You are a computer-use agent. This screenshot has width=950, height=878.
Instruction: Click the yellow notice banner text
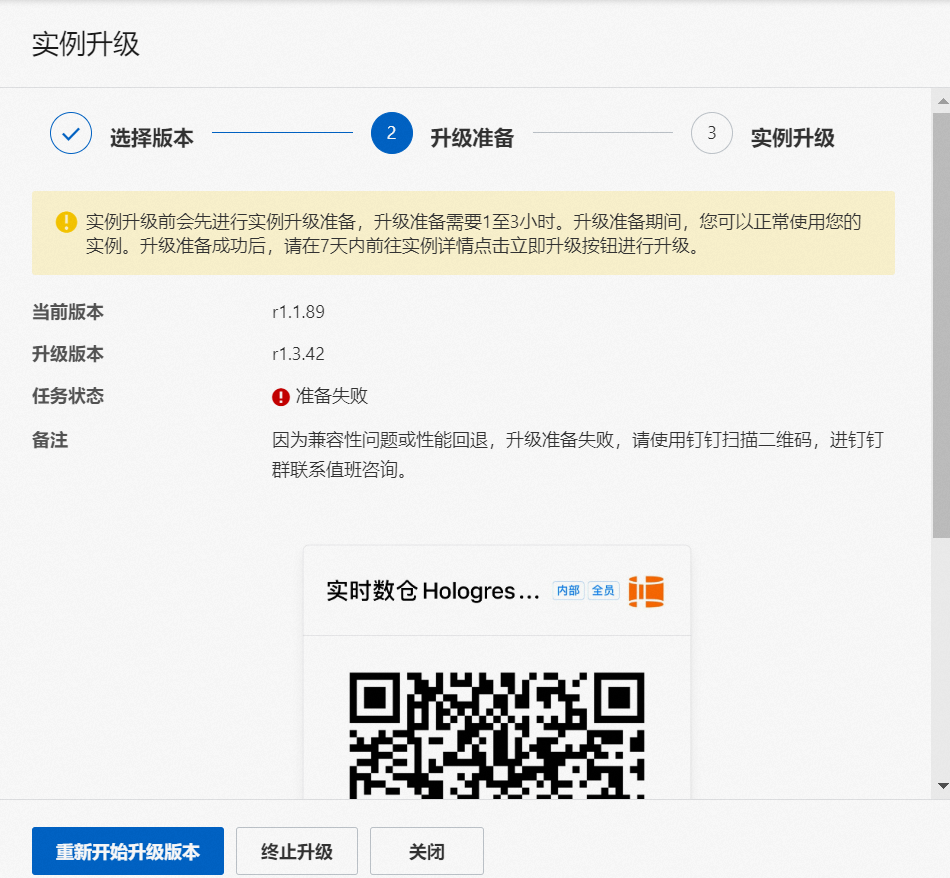[x=473, y=233]
